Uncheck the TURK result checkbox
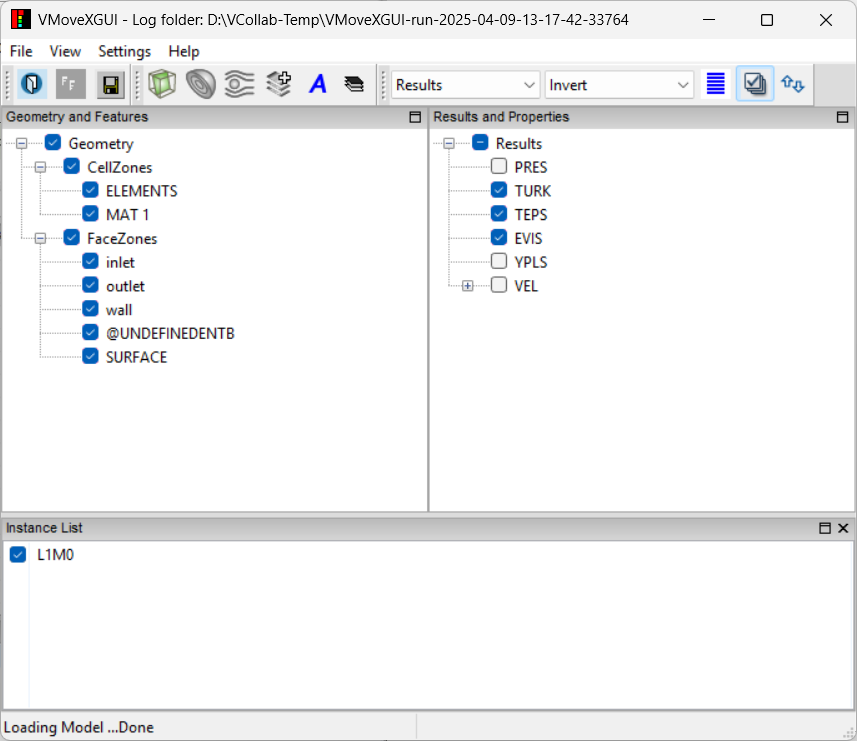This screenshot has height=741, width=857. tap(499, 191)
